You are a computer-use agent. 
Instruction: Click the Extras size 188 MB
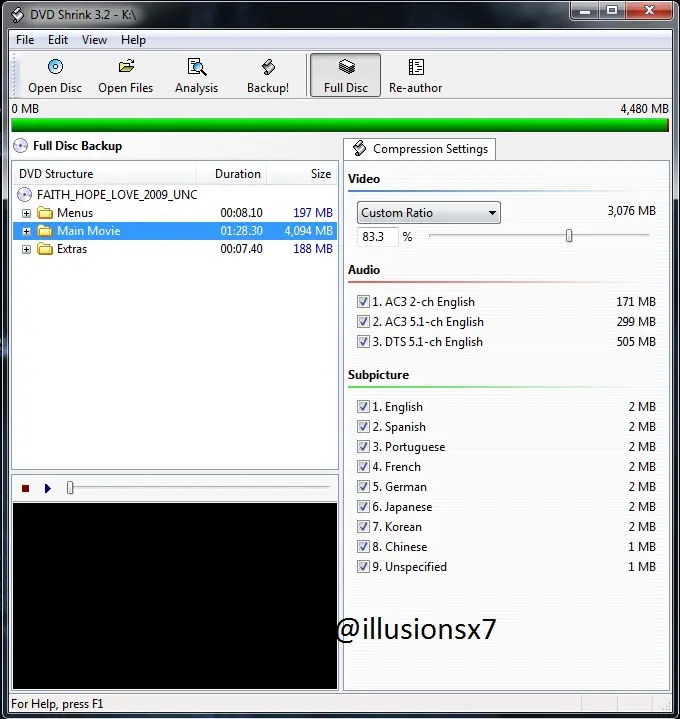(313, 249)
